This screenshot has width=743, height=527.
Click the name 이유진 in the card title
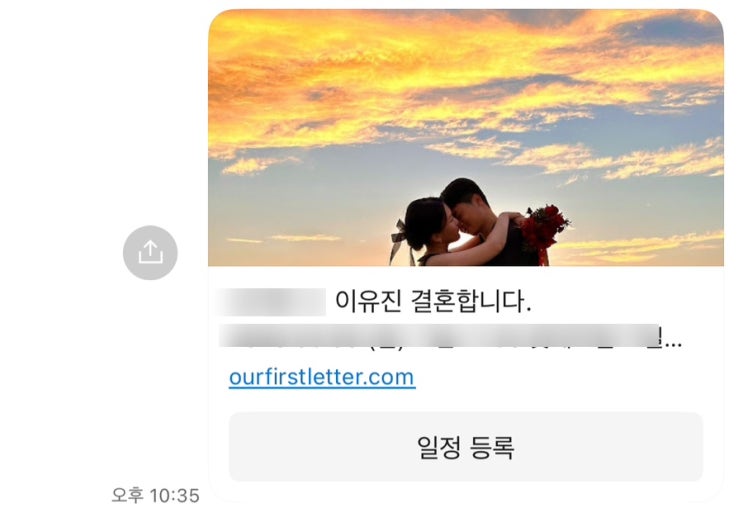369,301
